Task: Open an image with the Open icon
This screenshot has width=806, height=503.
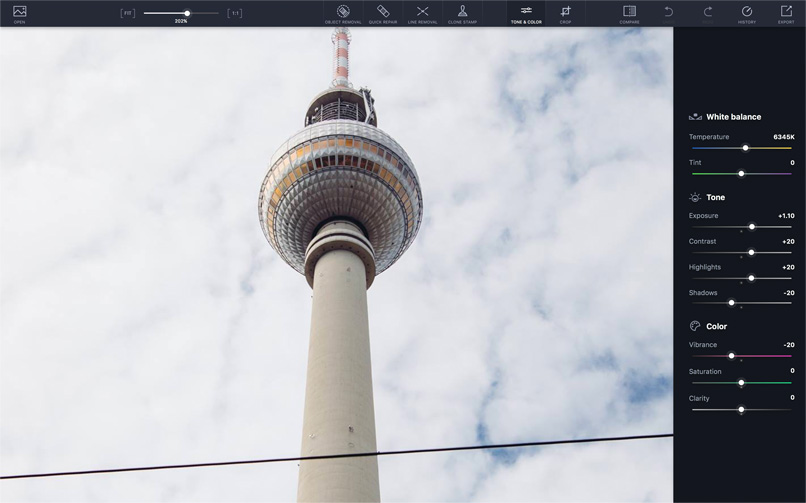Action: point(20,14)
